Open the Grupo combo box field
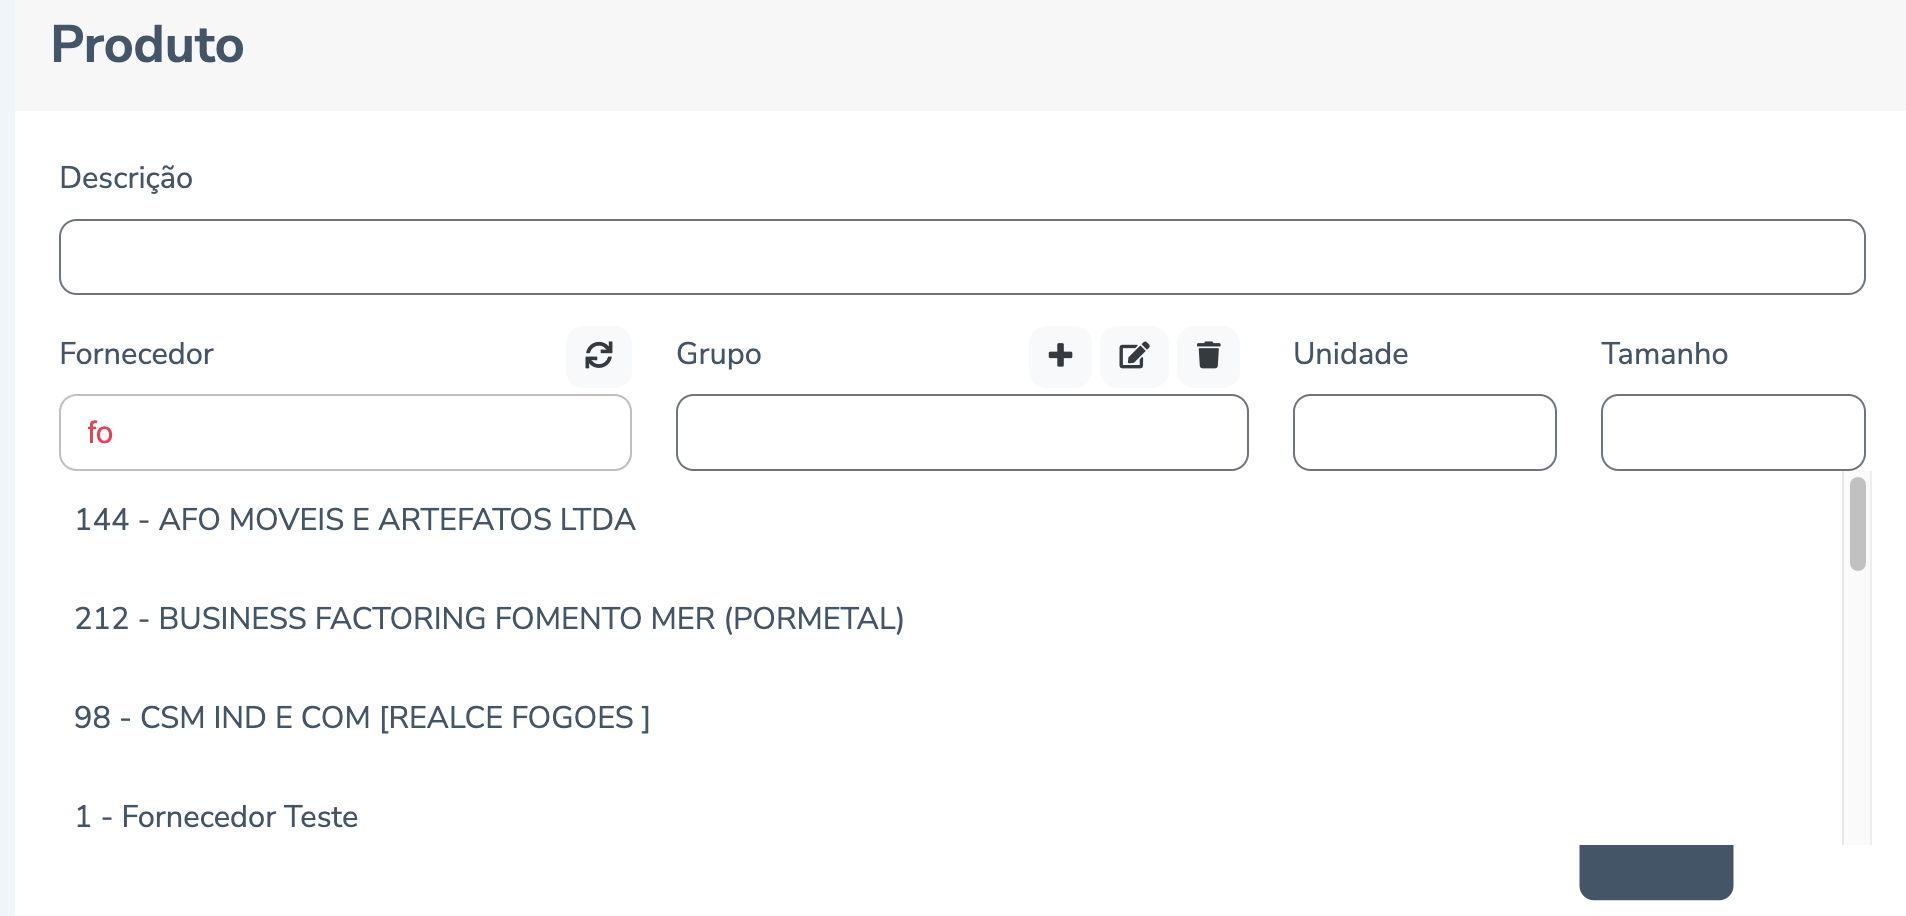 pos(961,433)
